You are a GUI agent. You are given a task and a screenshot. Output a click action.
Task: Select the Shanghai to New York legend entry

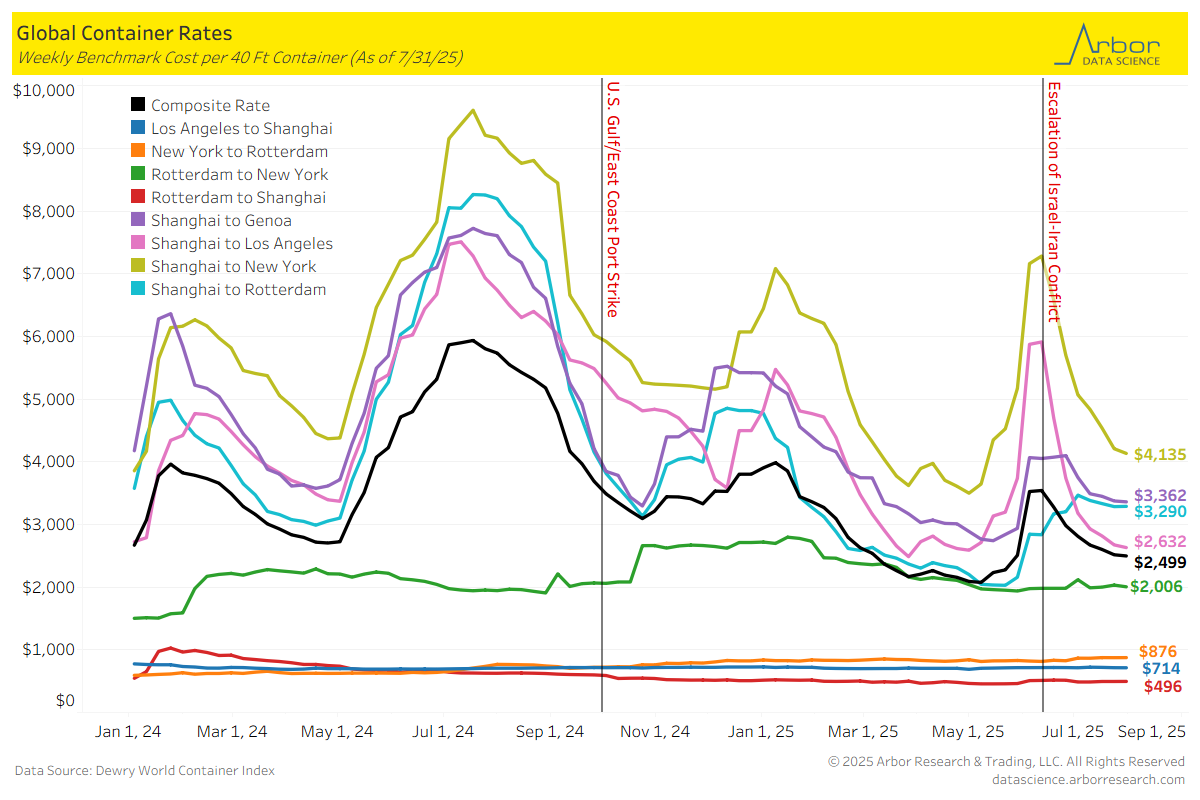coord(233,266)
